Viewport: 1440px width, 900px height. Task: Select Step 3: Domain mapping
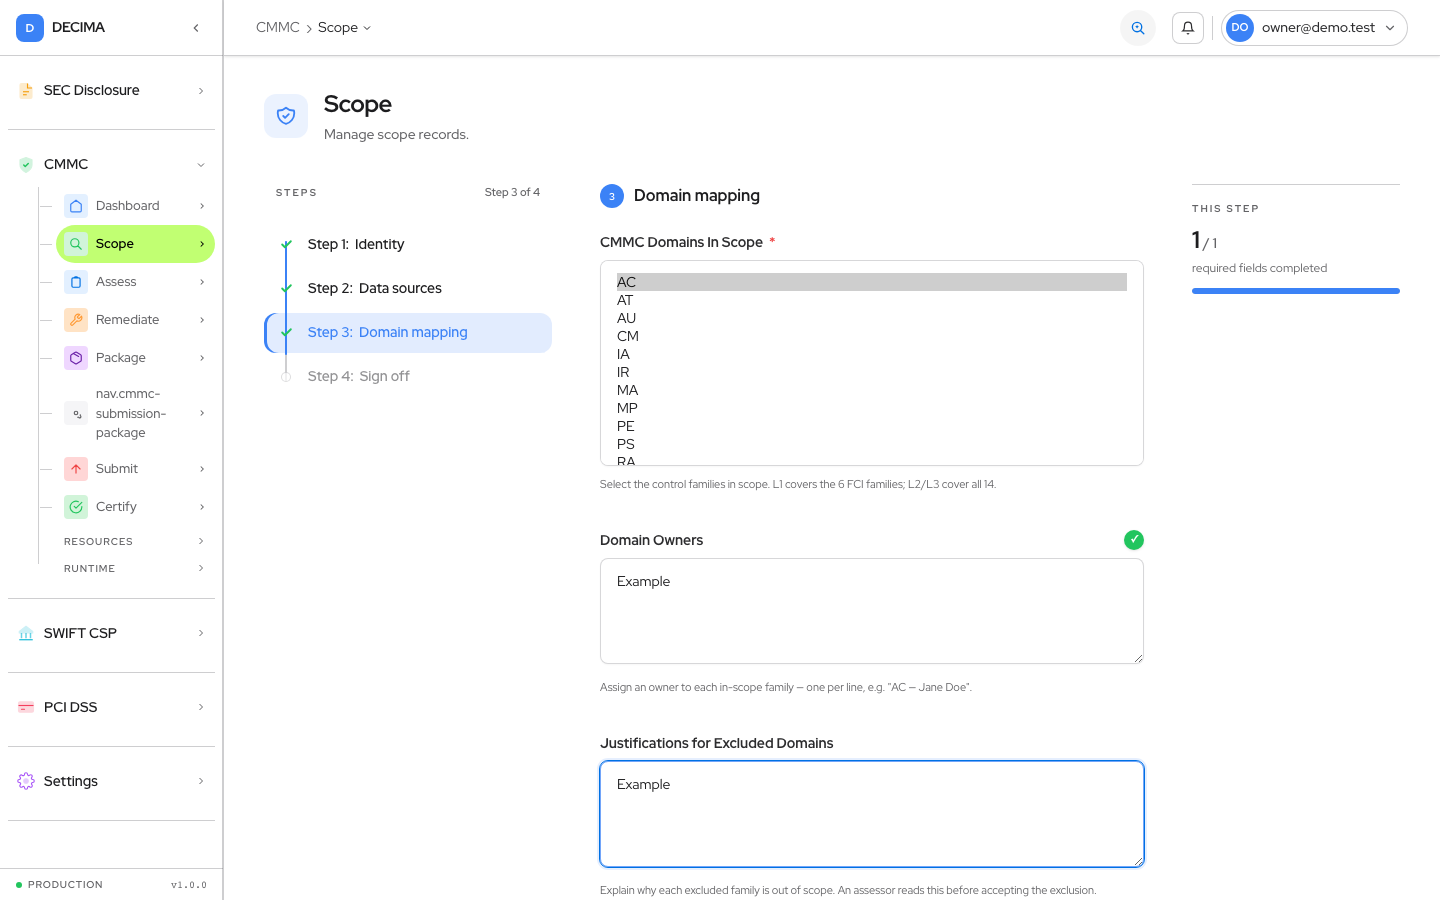(408, 333)
